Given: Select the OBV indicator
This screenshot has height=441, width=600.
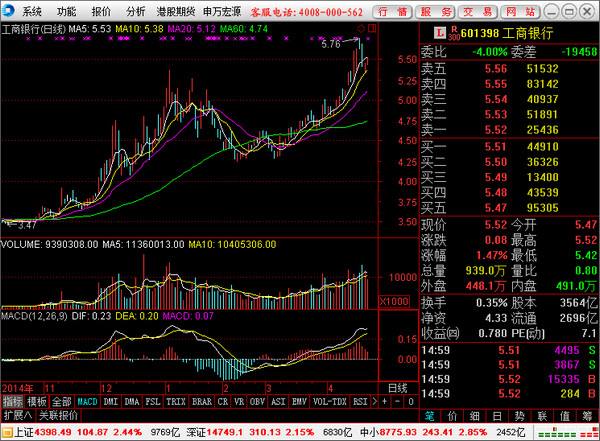Looking at the screenshot, I should [x=257, y=402].
